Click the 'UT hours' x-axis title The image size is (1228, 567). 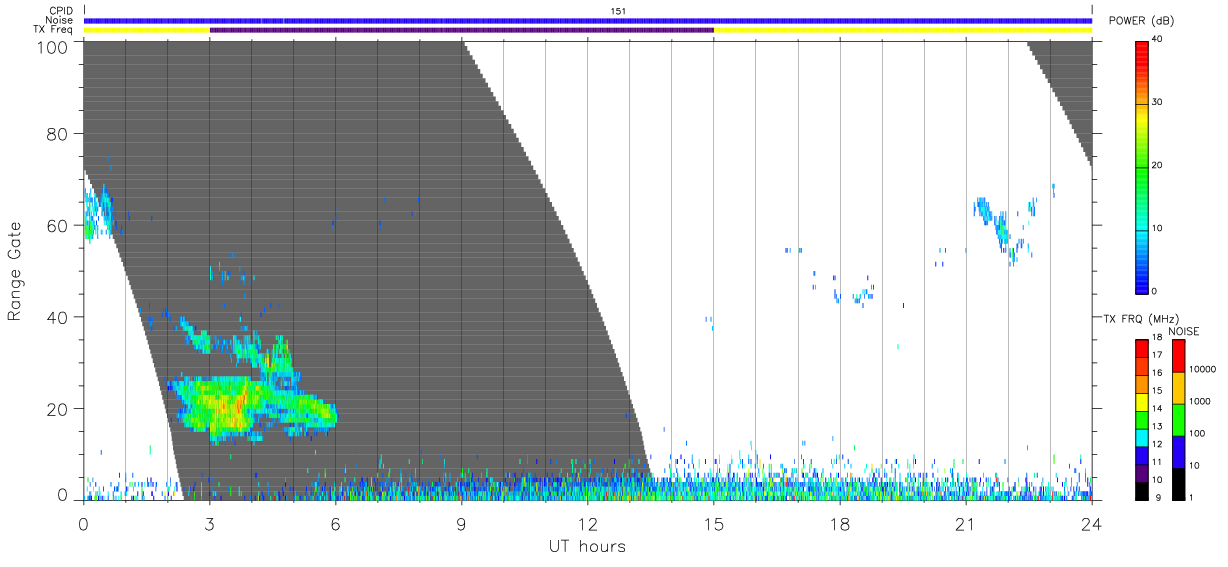(587, 546)
